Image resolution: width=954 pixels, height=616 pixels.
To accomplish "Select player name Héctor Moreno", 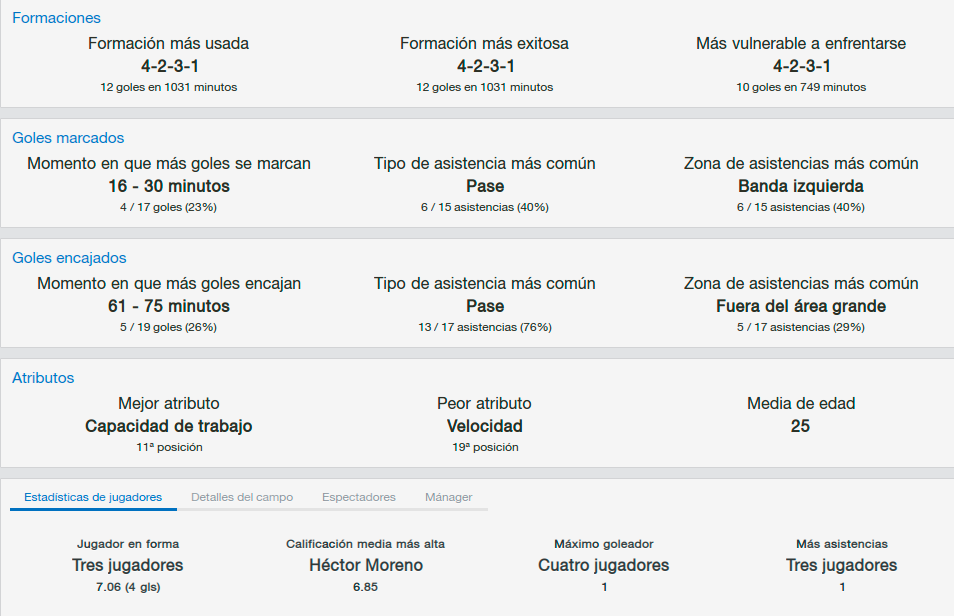I will click(366, 565).
